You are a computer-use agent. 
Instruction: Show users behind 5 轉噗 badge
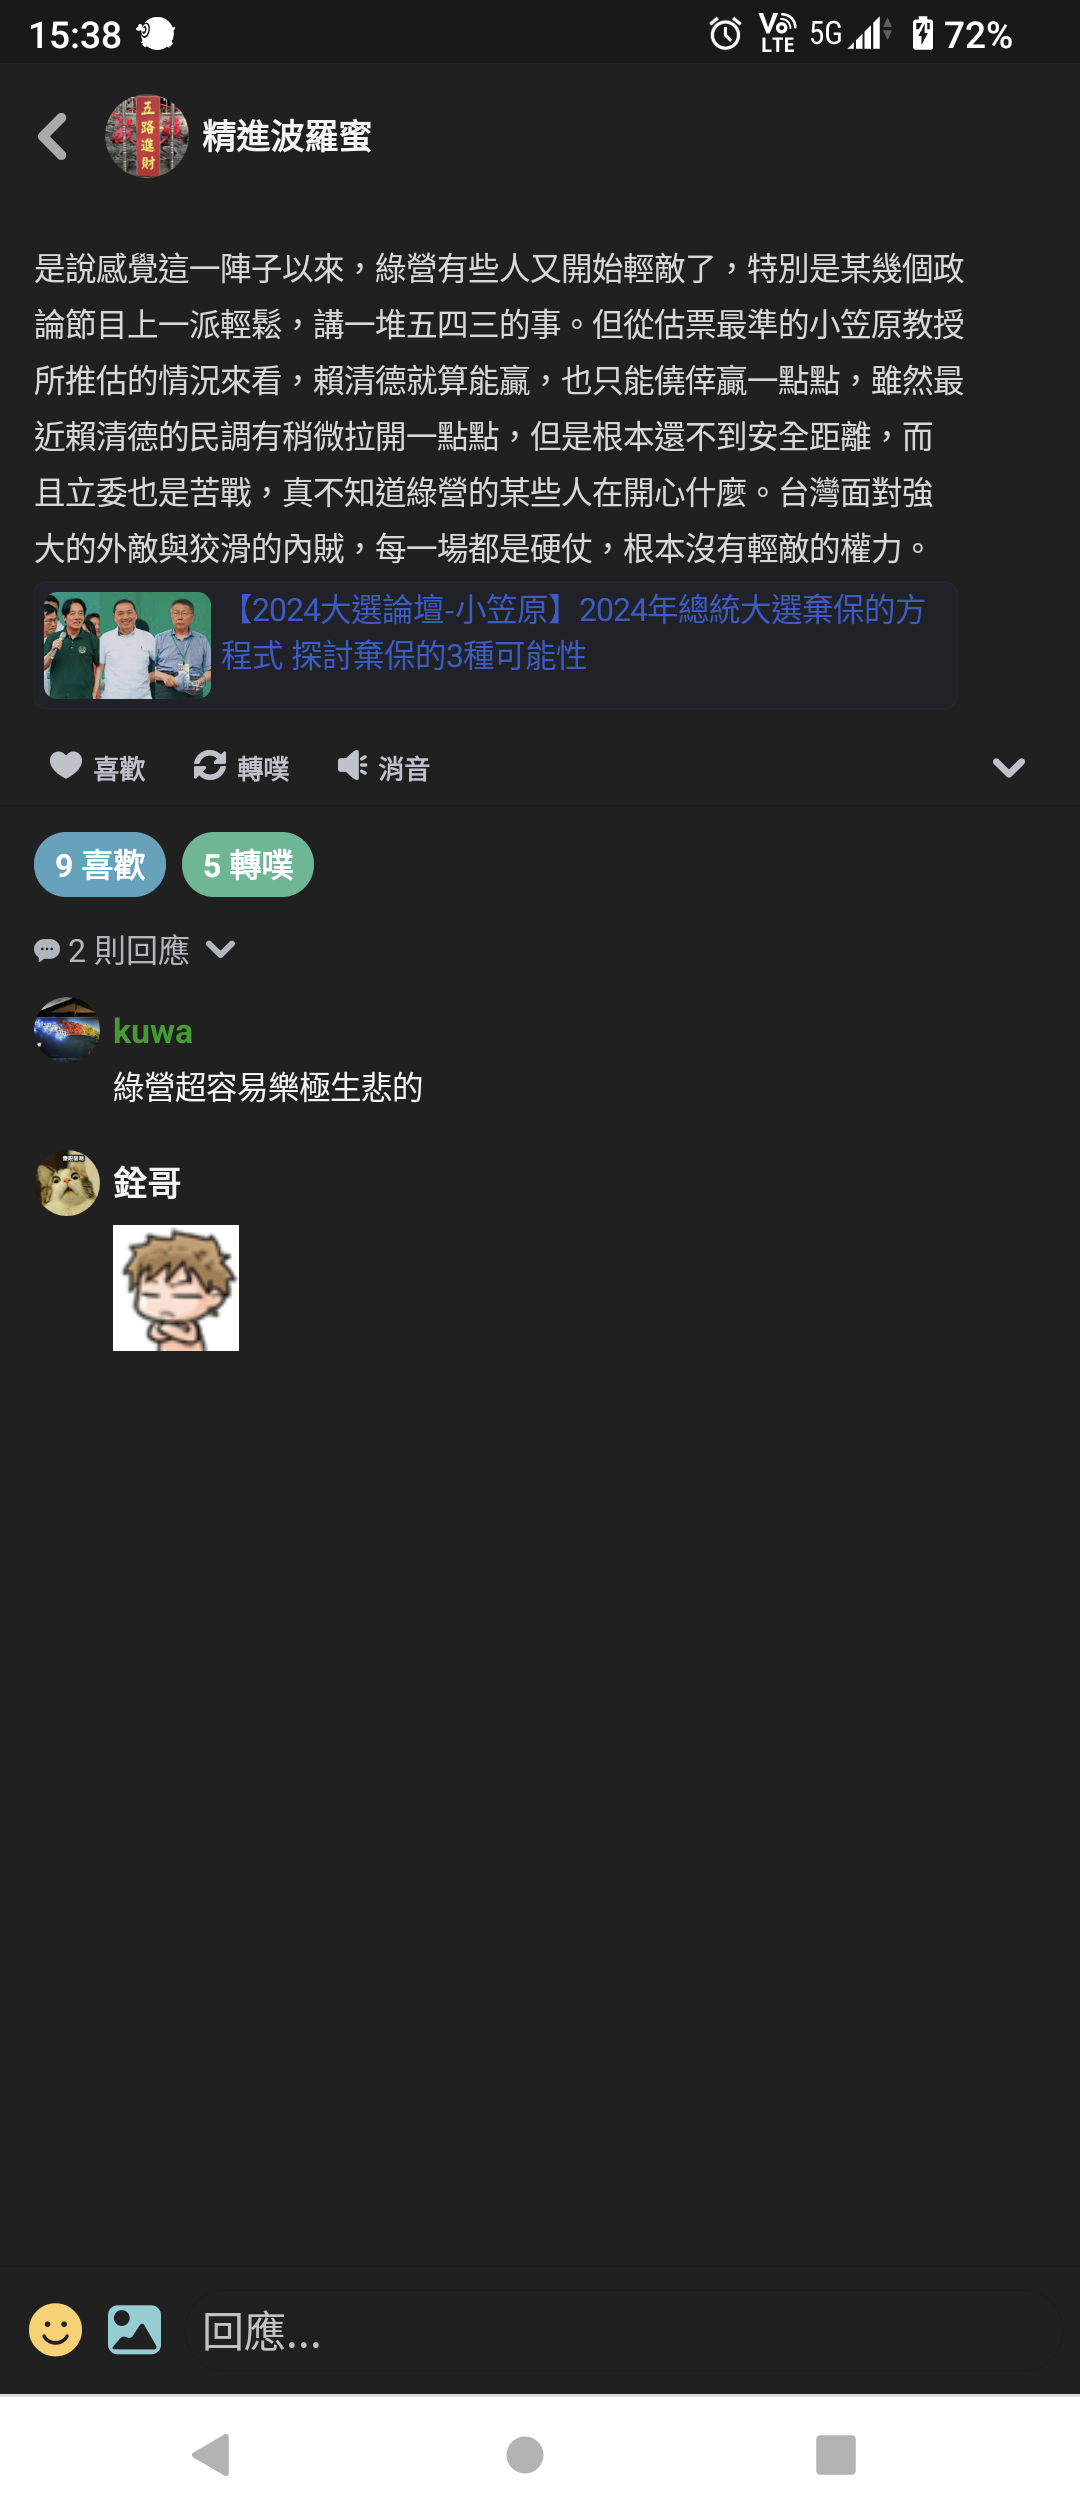[248, 864]
